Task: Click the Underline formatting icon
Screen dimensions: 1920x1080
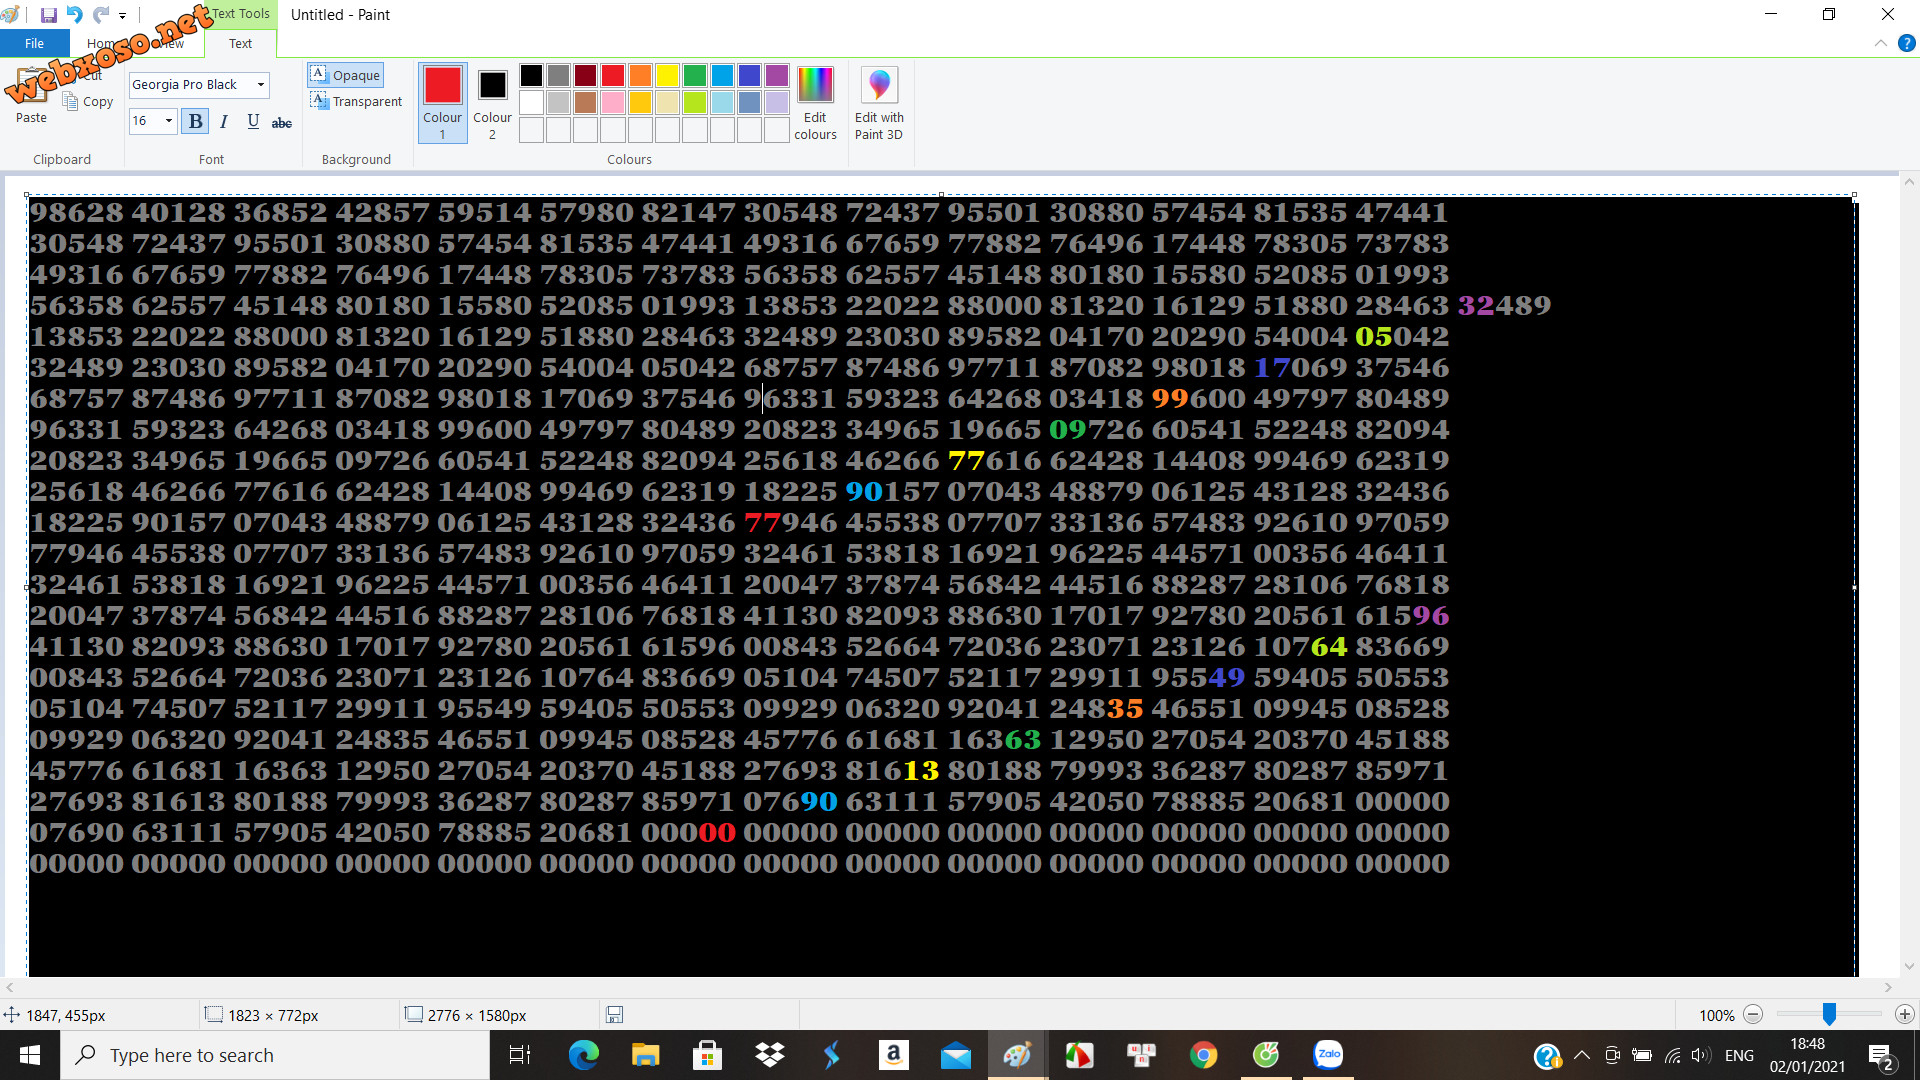Action: pos(252,121)
